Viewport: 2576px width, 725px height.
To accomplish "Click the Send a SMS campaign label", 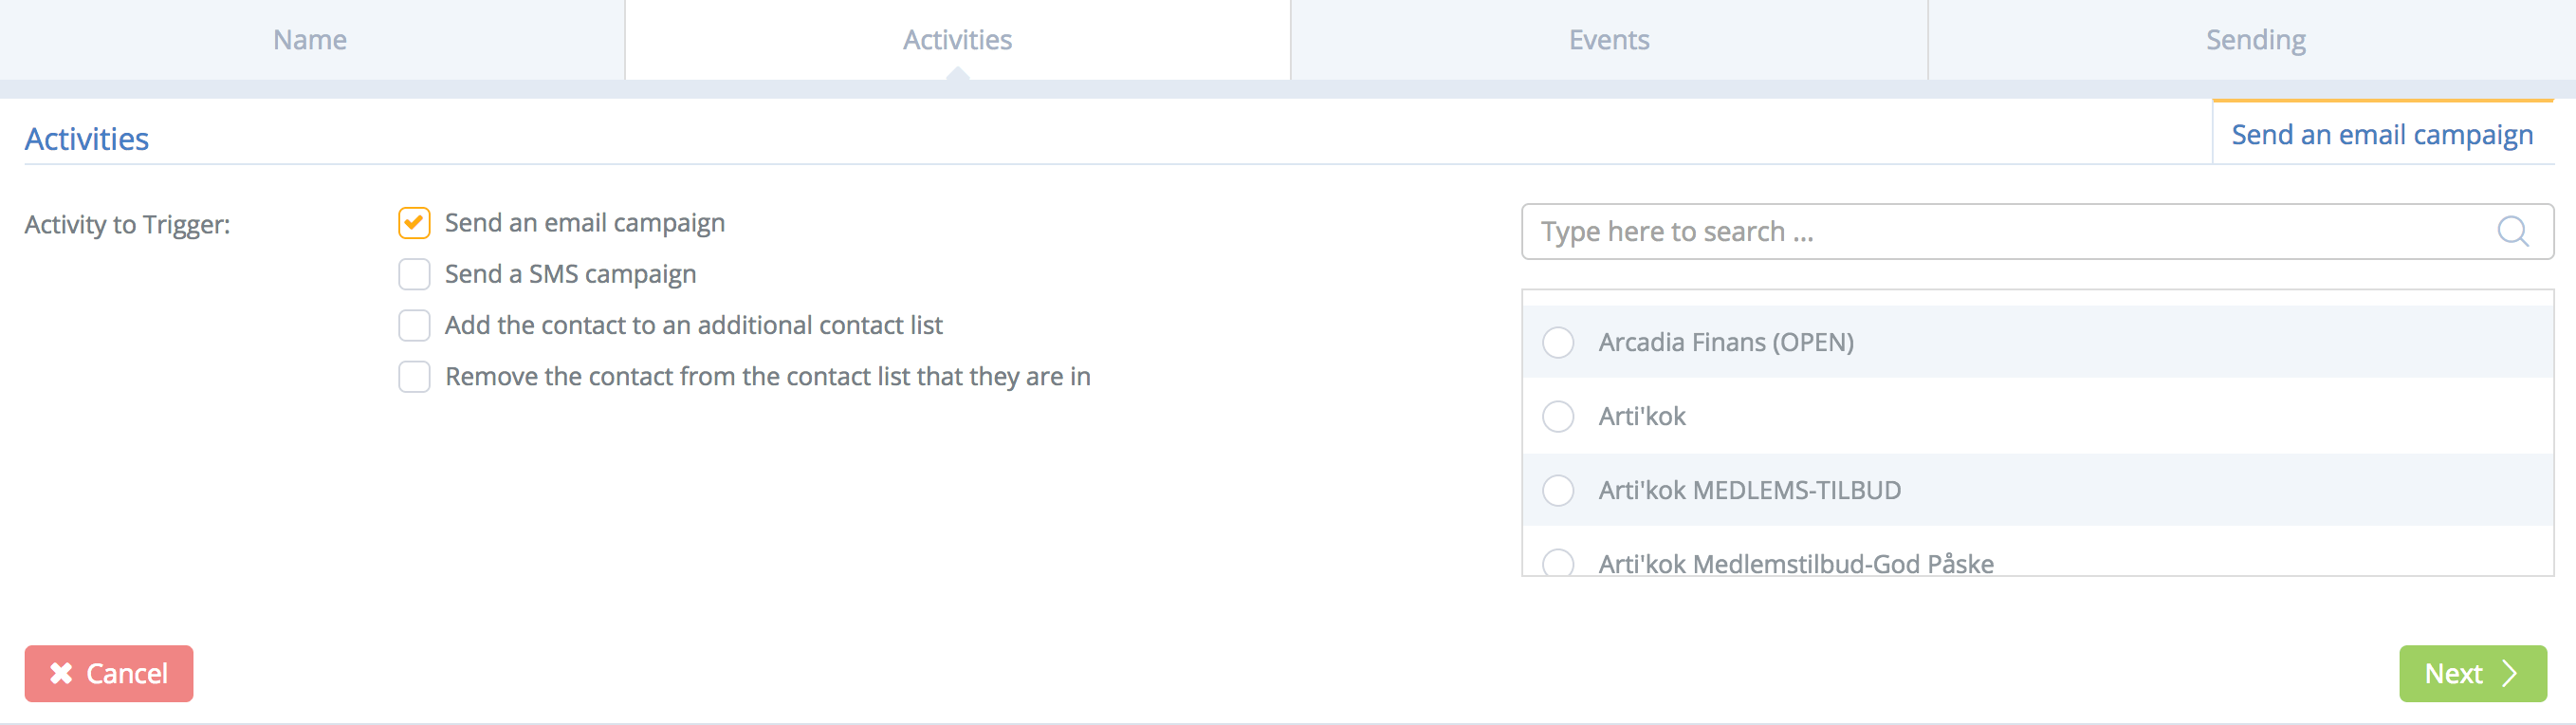I will 570,274.
